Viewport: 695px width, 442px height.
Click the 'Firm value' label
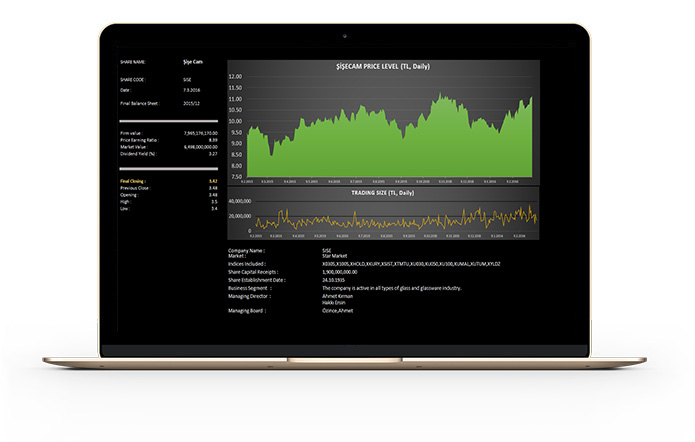click(131, 133)
